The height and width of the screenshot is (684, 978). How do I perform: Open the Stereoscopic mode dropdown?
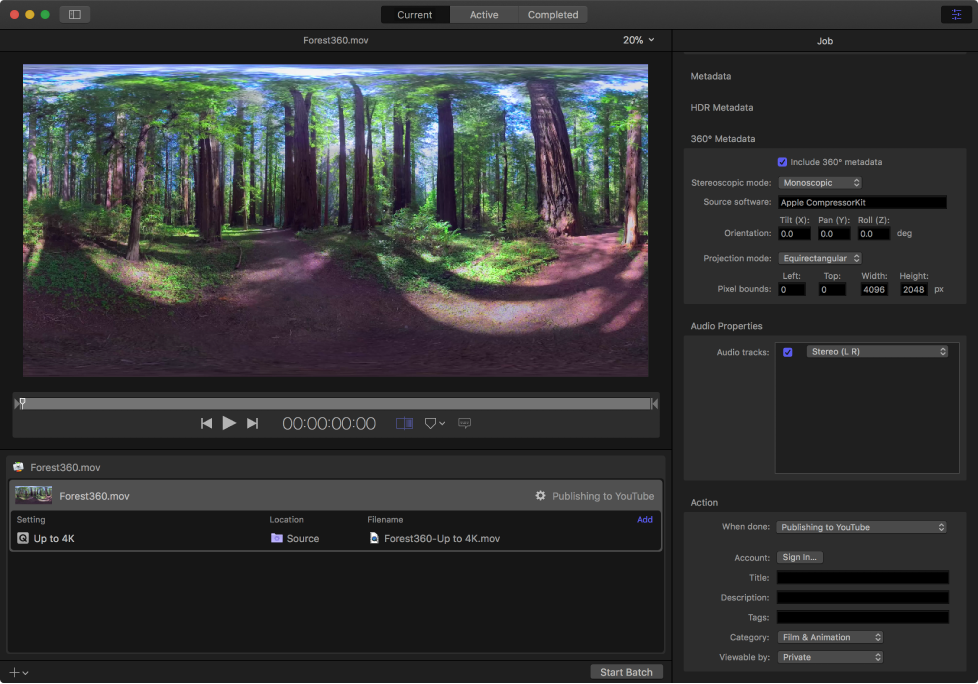820,183
